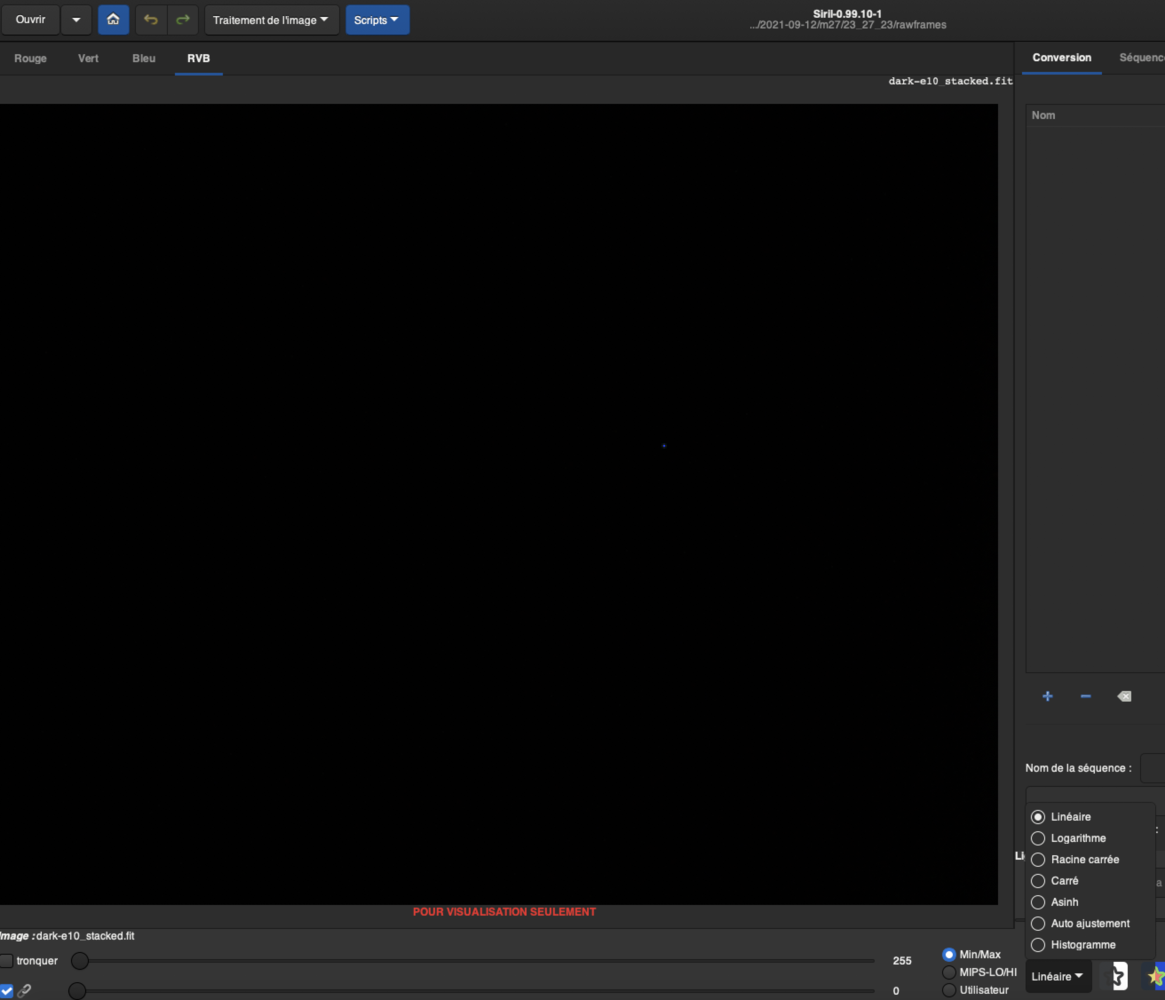
Task: Click the chain link icon near the sliders
Action: pyautogui.click(x=23, y=988)
